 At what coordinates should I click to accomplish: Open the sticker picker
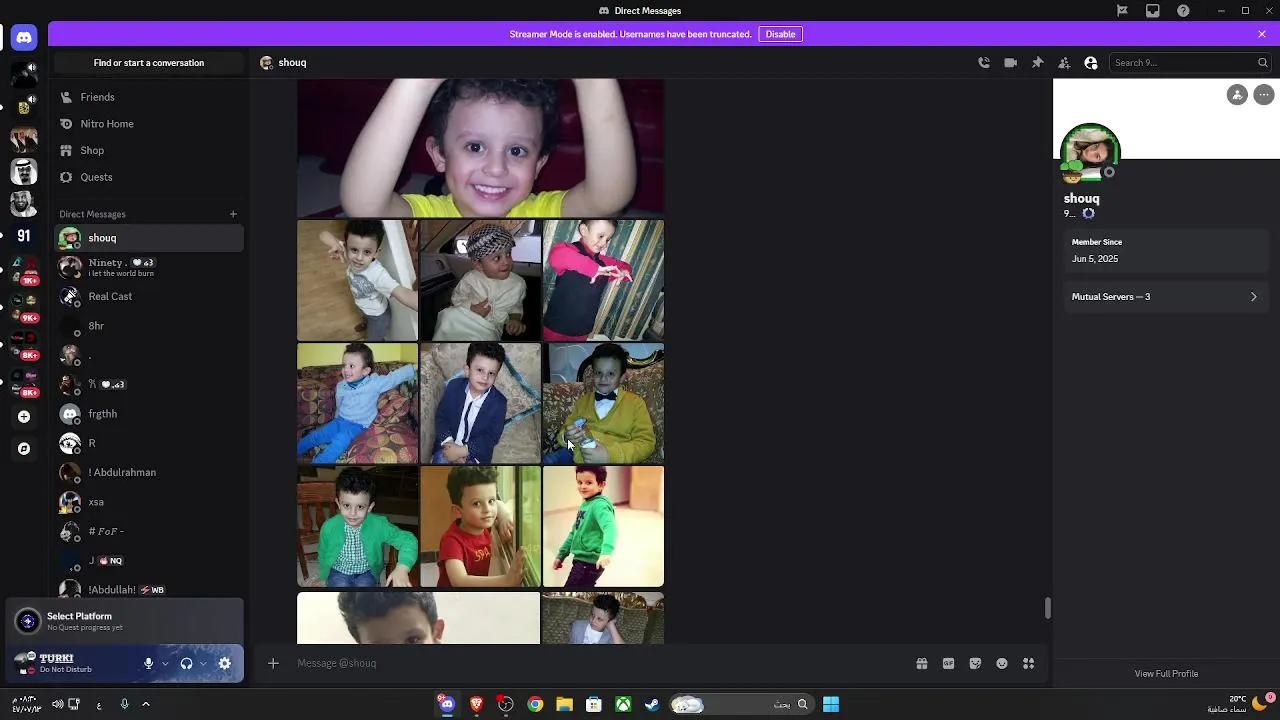point(975,663)
